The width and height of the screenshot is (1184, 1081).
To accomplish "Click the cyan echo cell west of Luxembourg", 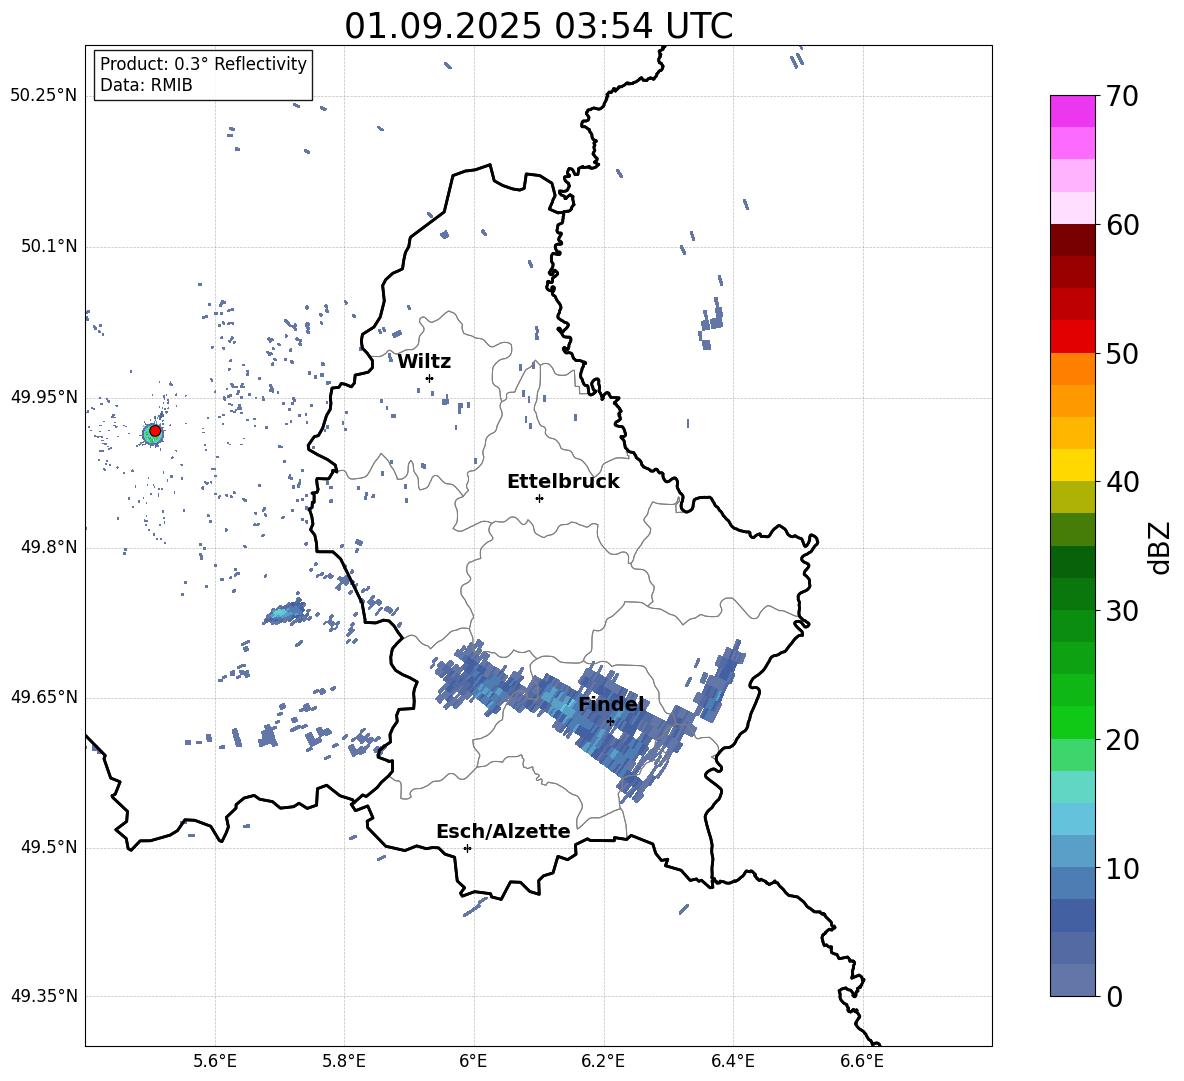I will [x=285, y=612].
